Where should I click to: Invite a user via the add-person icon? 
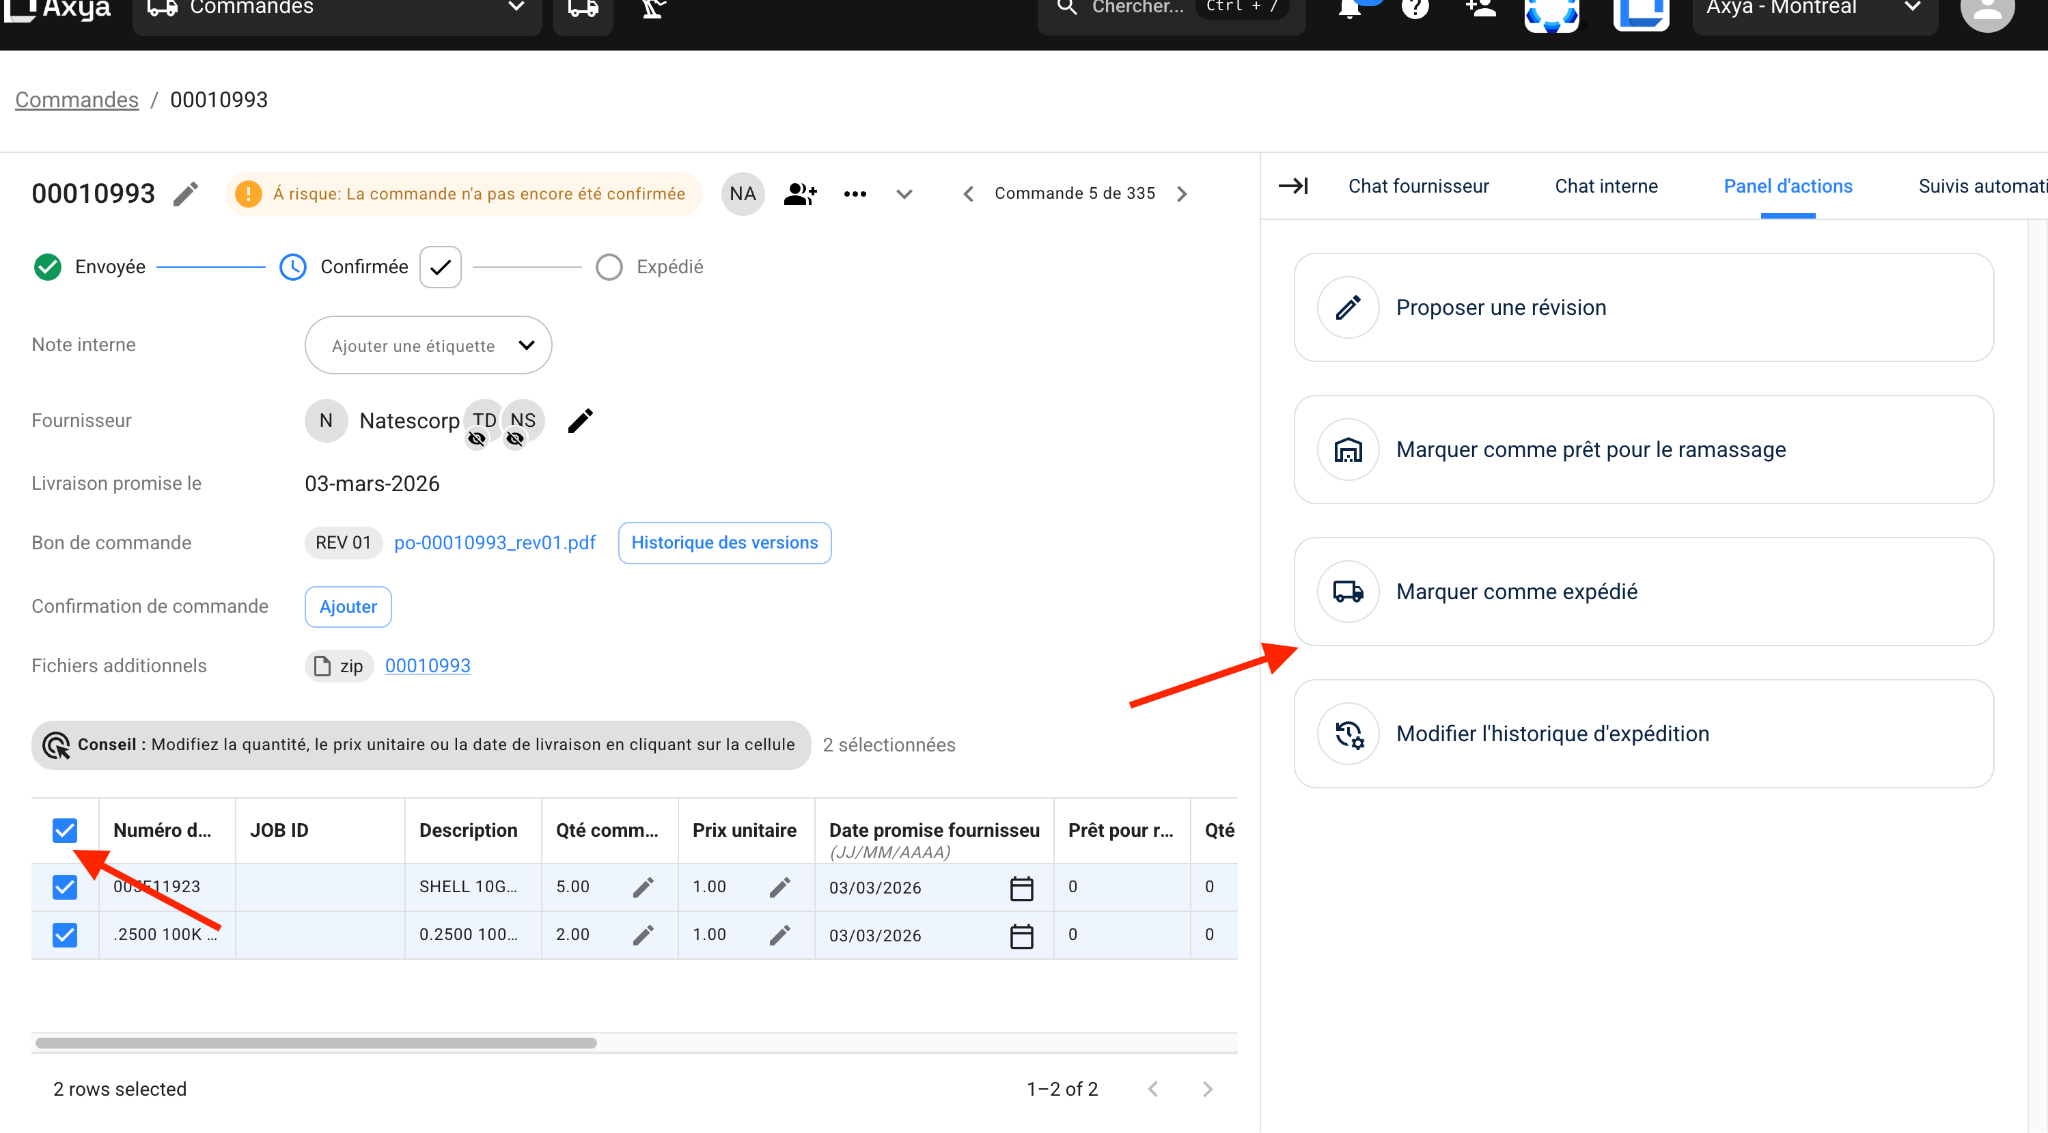[x=1480, y=8]
